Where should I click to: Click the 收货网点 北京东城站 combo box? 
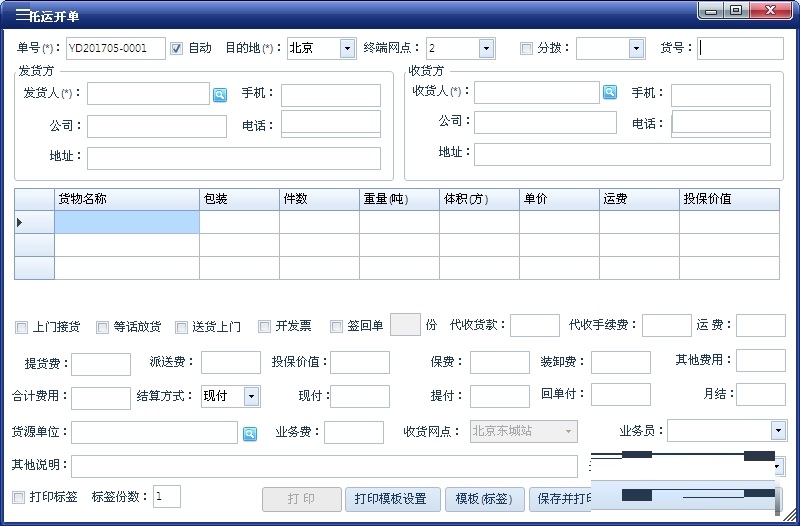click(x=524, y=432)
